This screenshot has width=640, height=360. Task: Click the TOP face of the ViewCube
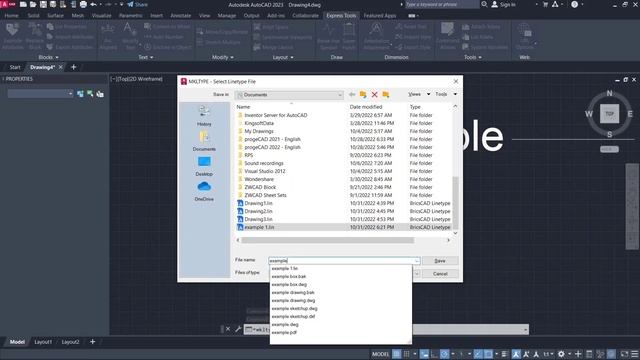pos(609,113)
